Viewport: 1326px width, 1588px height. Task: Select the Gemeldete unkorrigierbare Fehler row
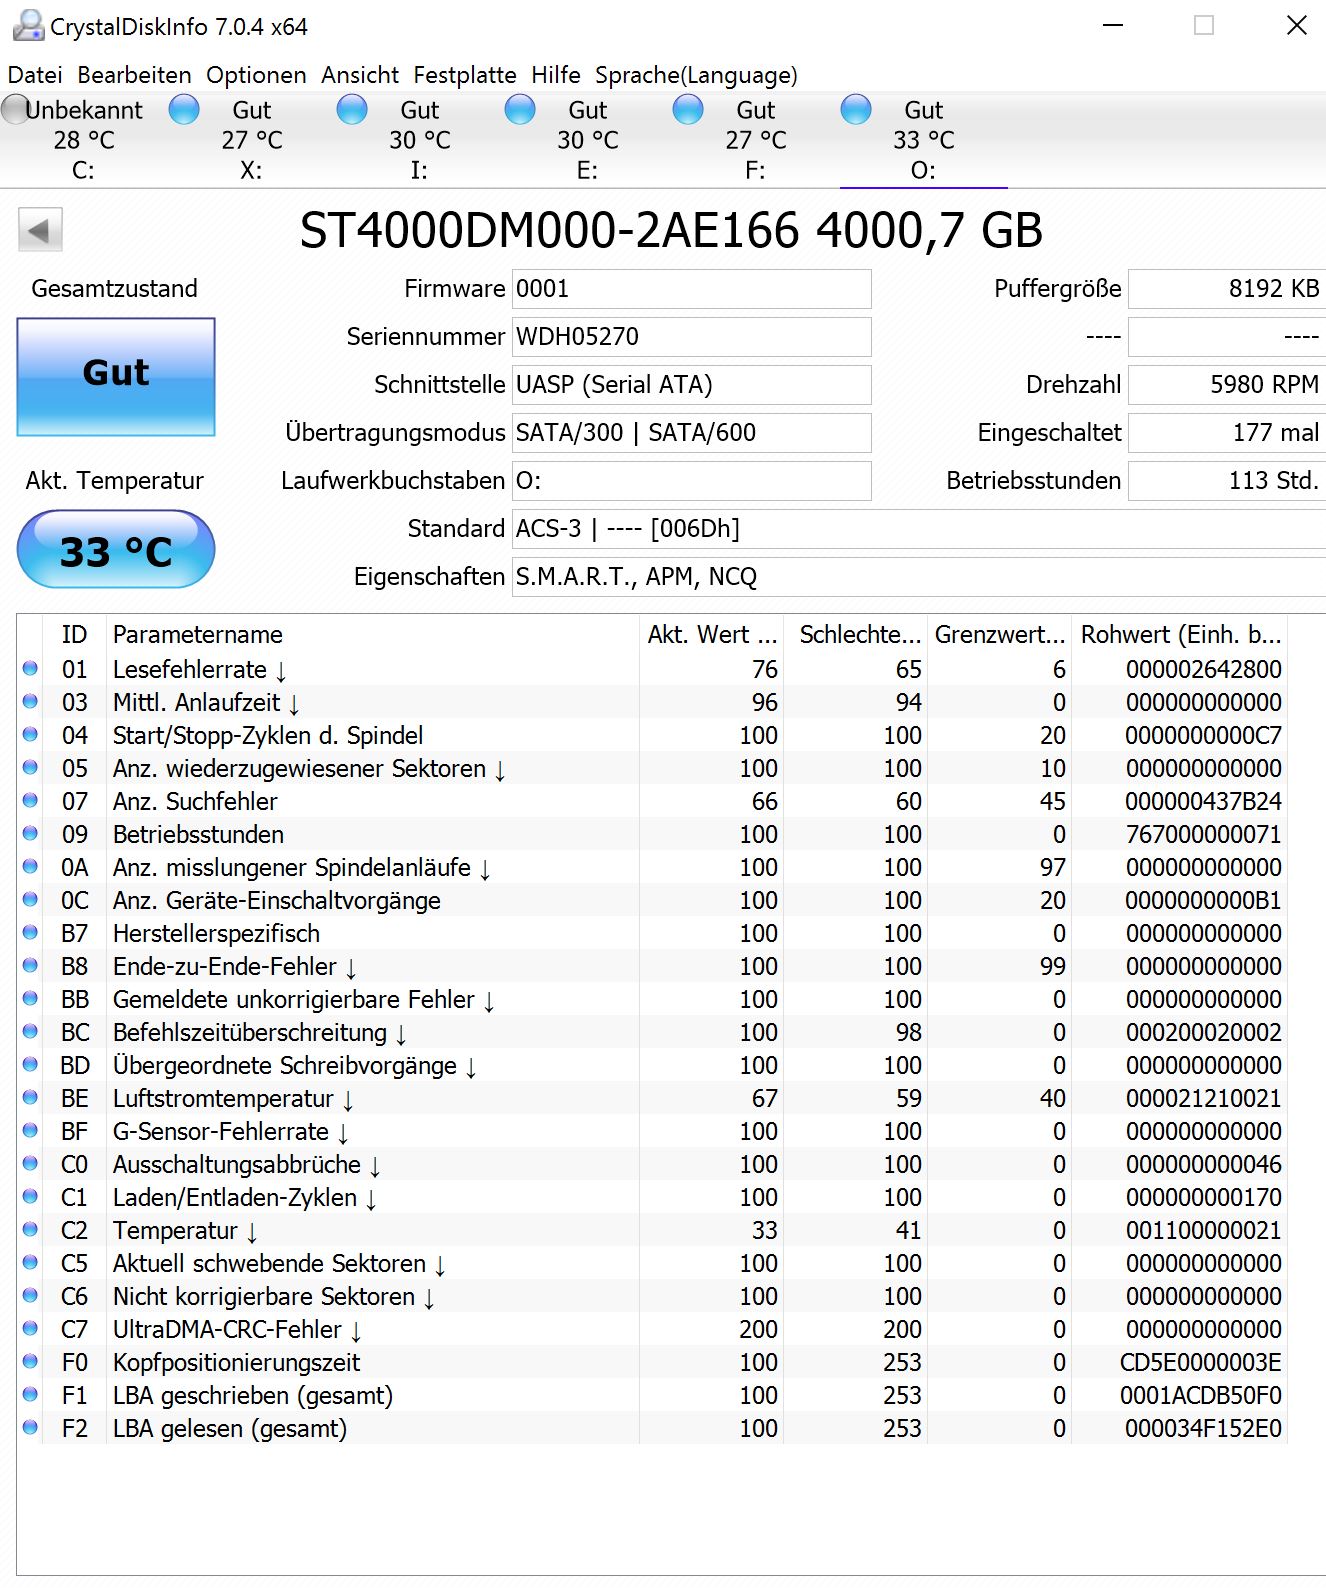click(652, 999)
